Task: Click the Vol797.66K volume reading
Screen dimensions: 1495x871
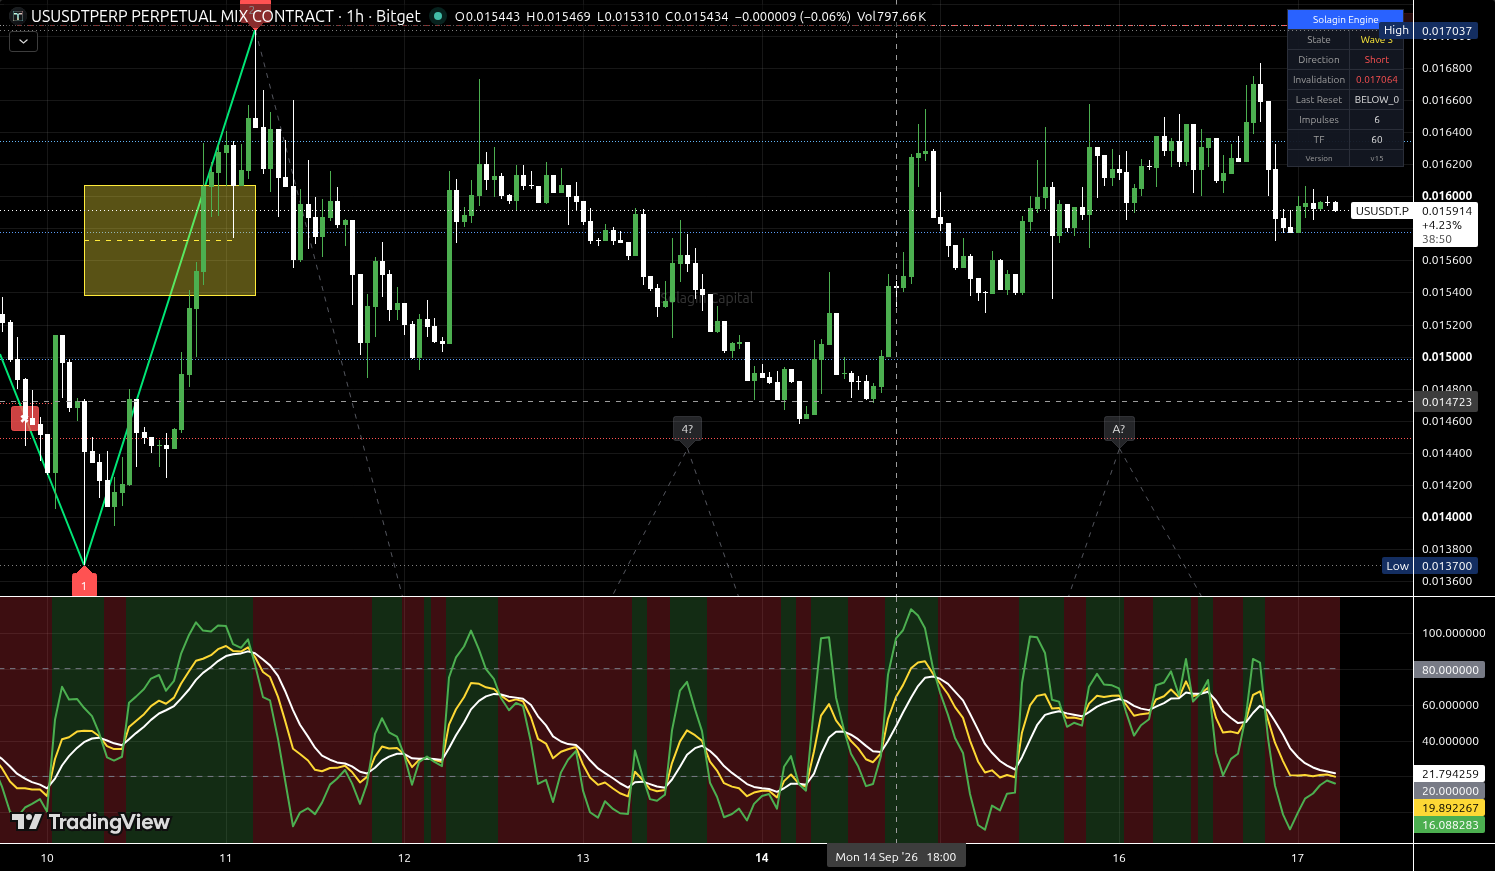Action: tap(891, 17)
